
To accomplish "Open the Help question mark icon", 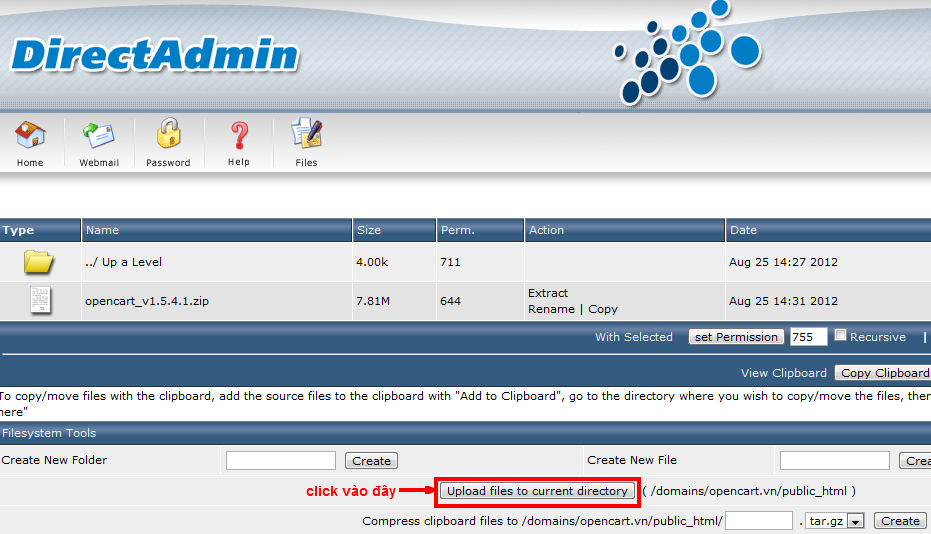I will (239, 135).
